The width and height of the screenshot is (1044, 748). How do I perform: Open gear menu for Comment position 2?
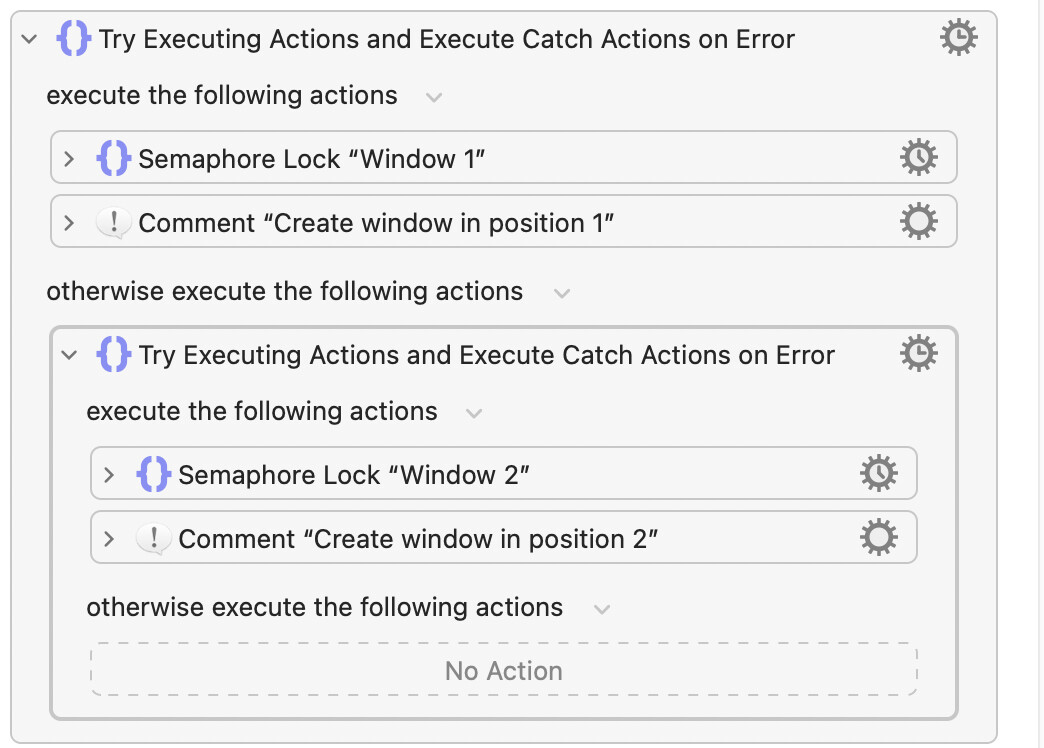[x=879, y=537]
